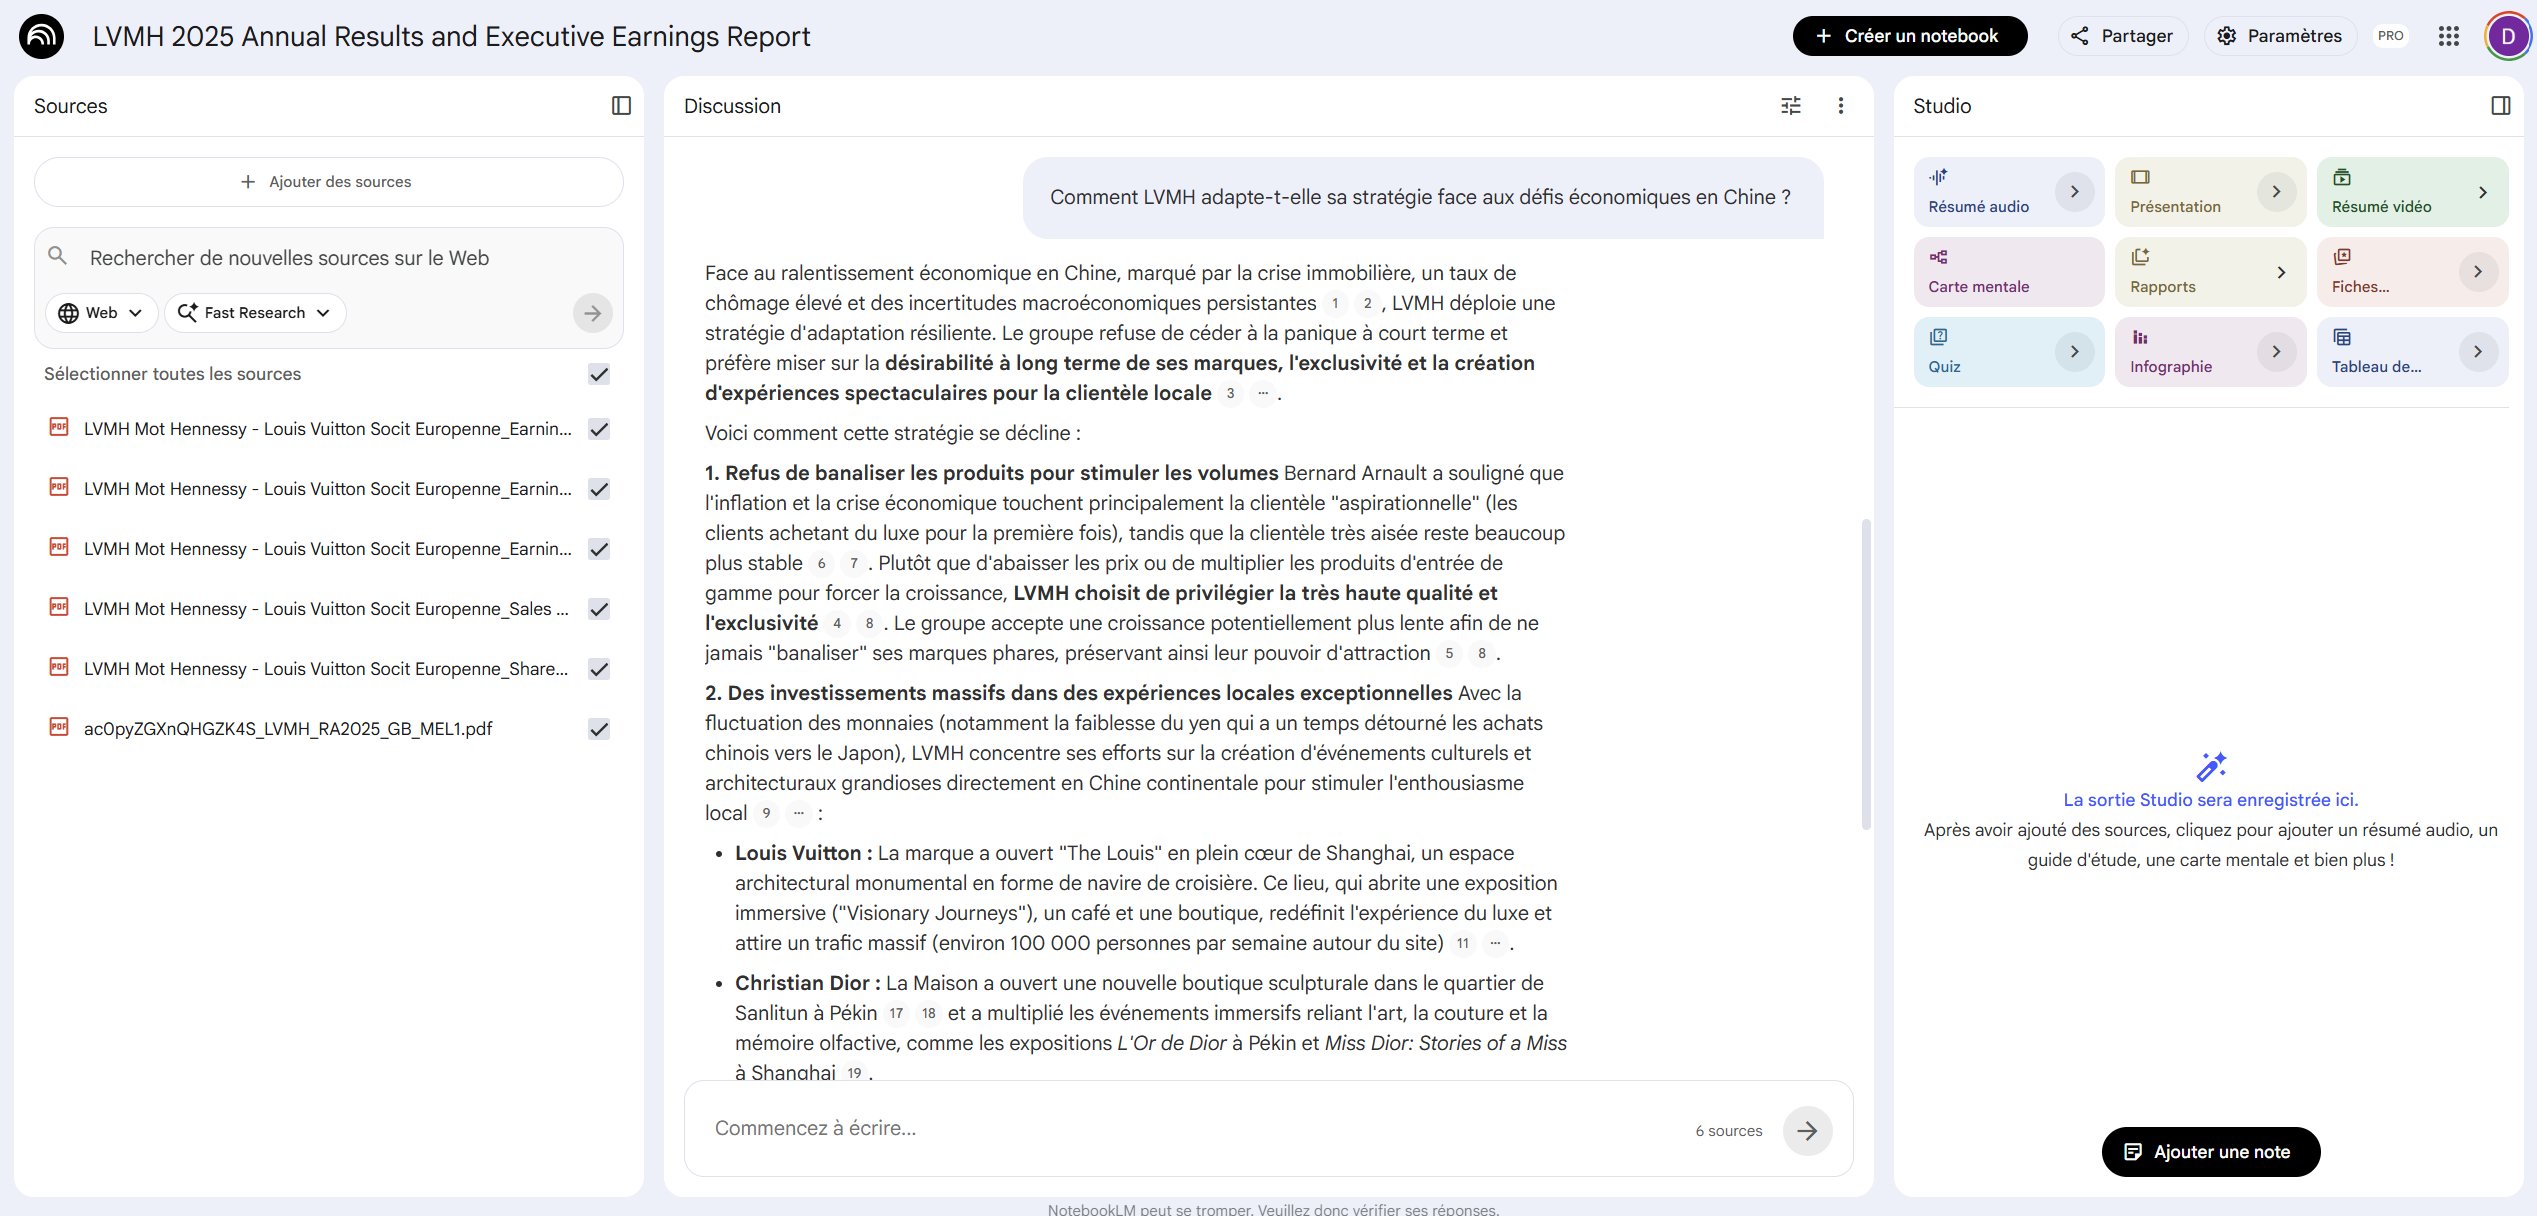Send the chat message arrow
This screenshot has height=1216, width=2537.
(x=1807, y=1131)
